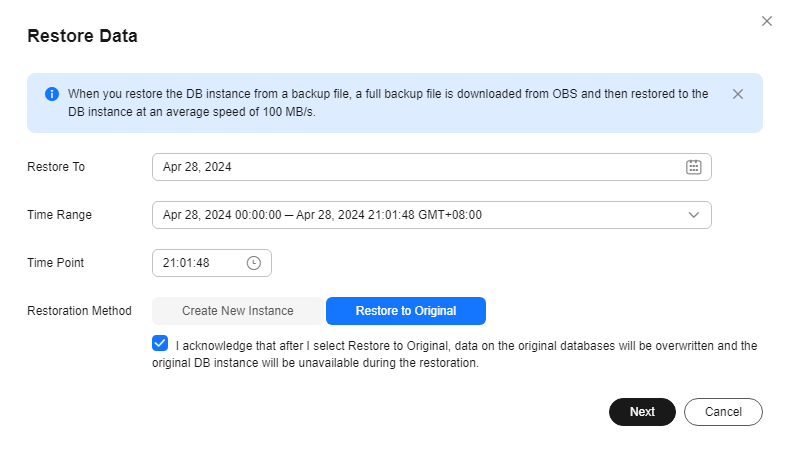Select Restore to Original method
Image resolution: width=790 pixels, height=450 pixels.
coord(406,311)
